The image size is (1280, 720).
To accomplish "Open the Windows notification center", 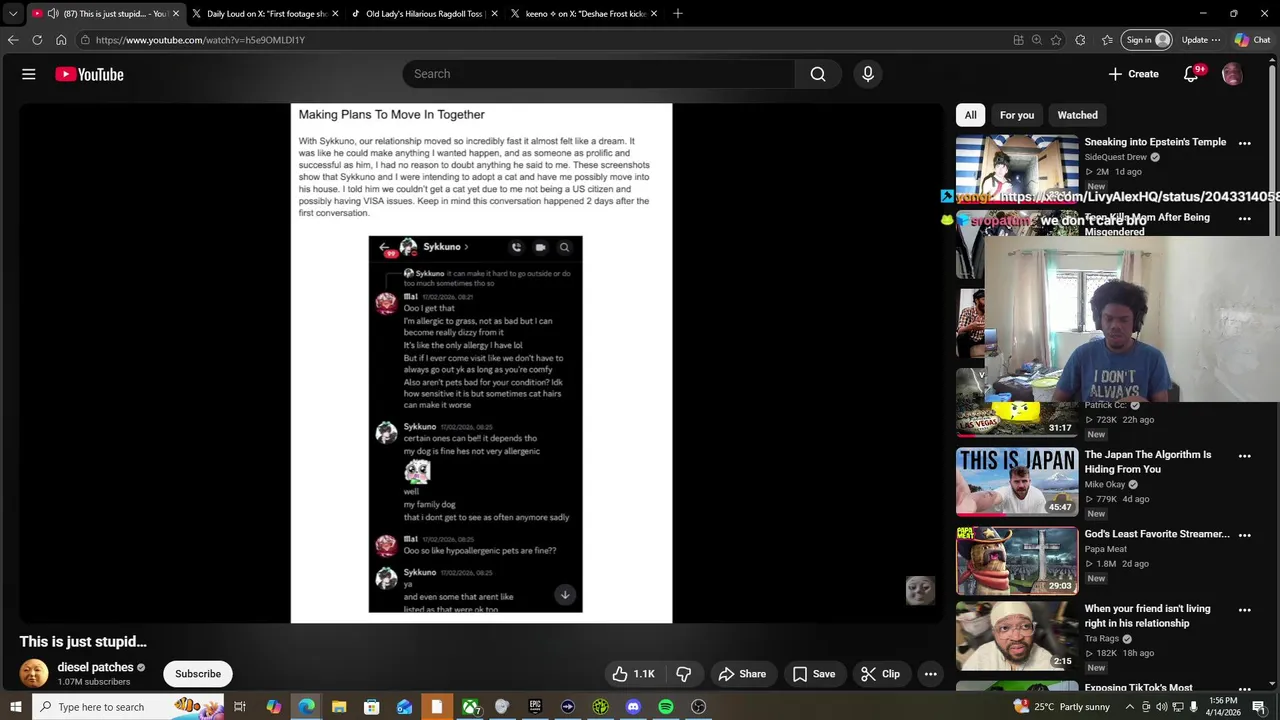I will tap(1259, 707).
